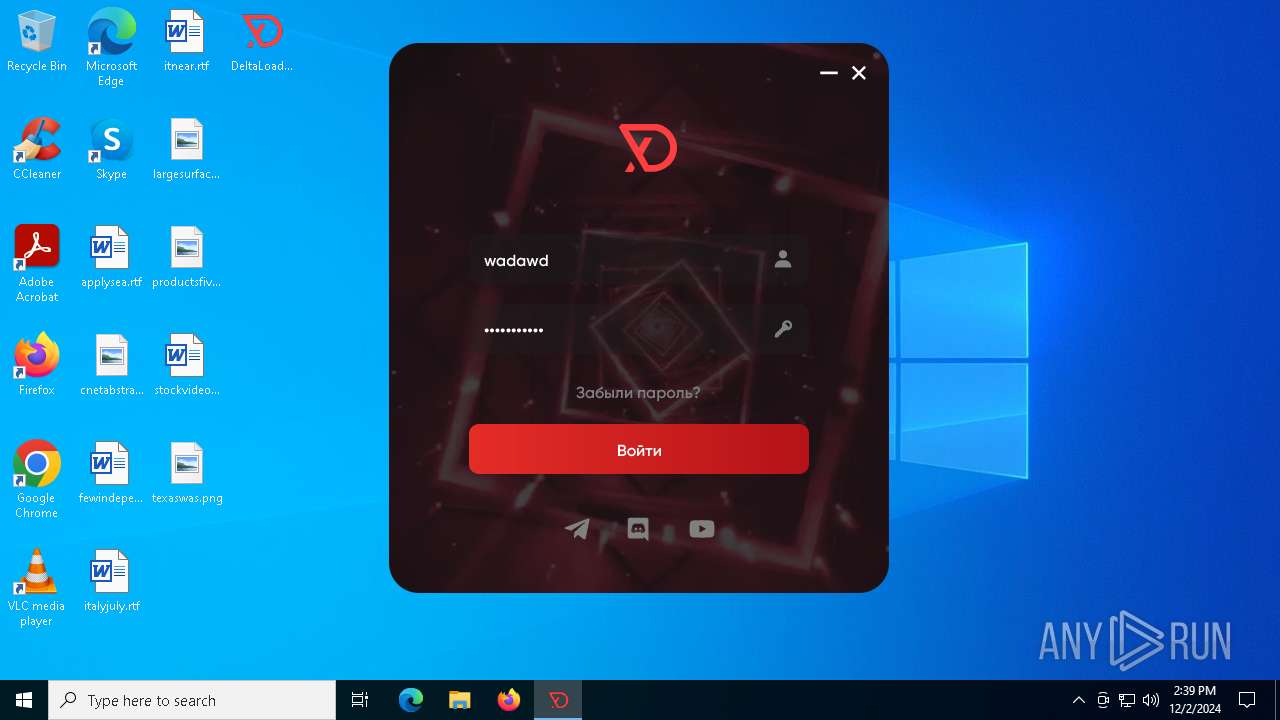The height and width of the screenshot is (720, 1280).
Task: Launch Firefox from the taskbar
Action: click(x=509, y=700)
